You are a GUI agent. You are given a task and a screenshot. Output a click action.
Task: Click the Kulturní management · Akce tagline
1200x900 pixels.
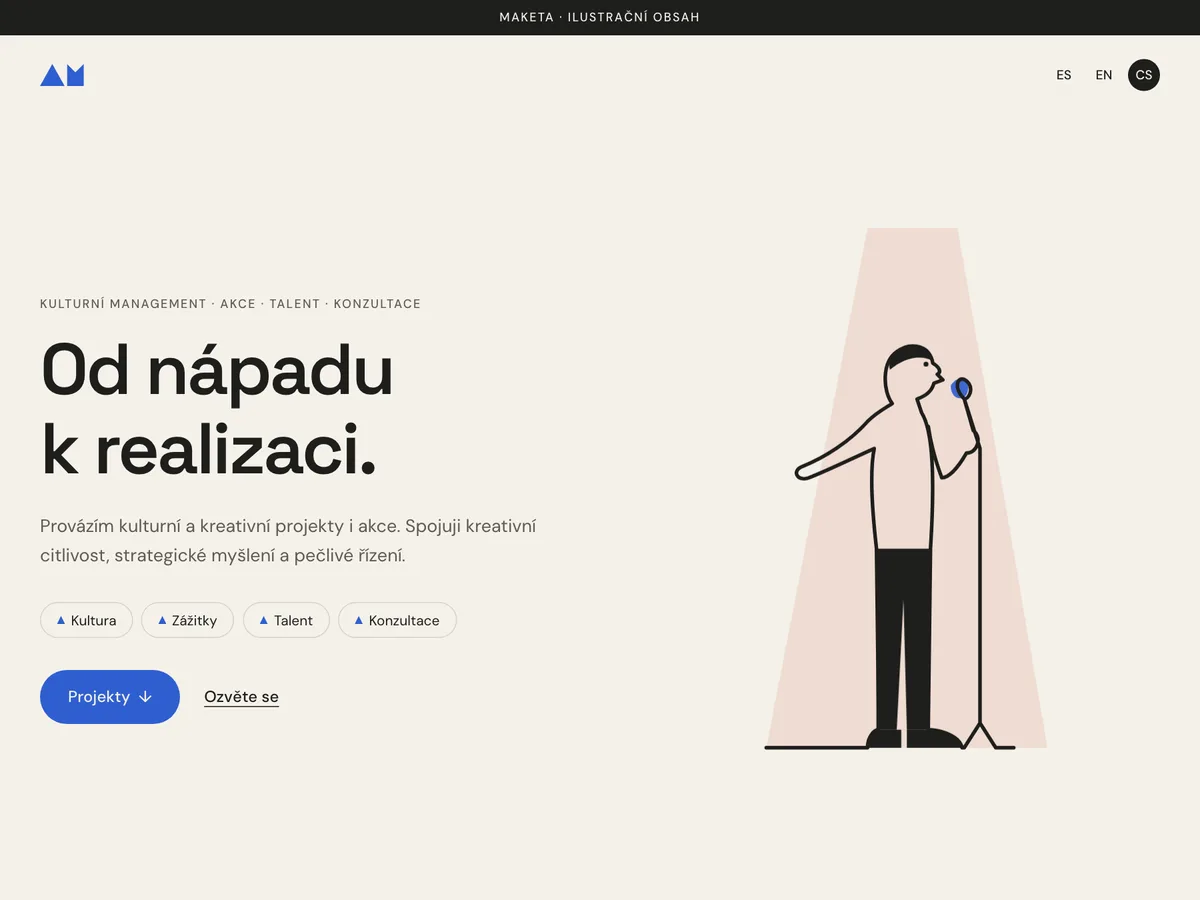coord(230,304)
